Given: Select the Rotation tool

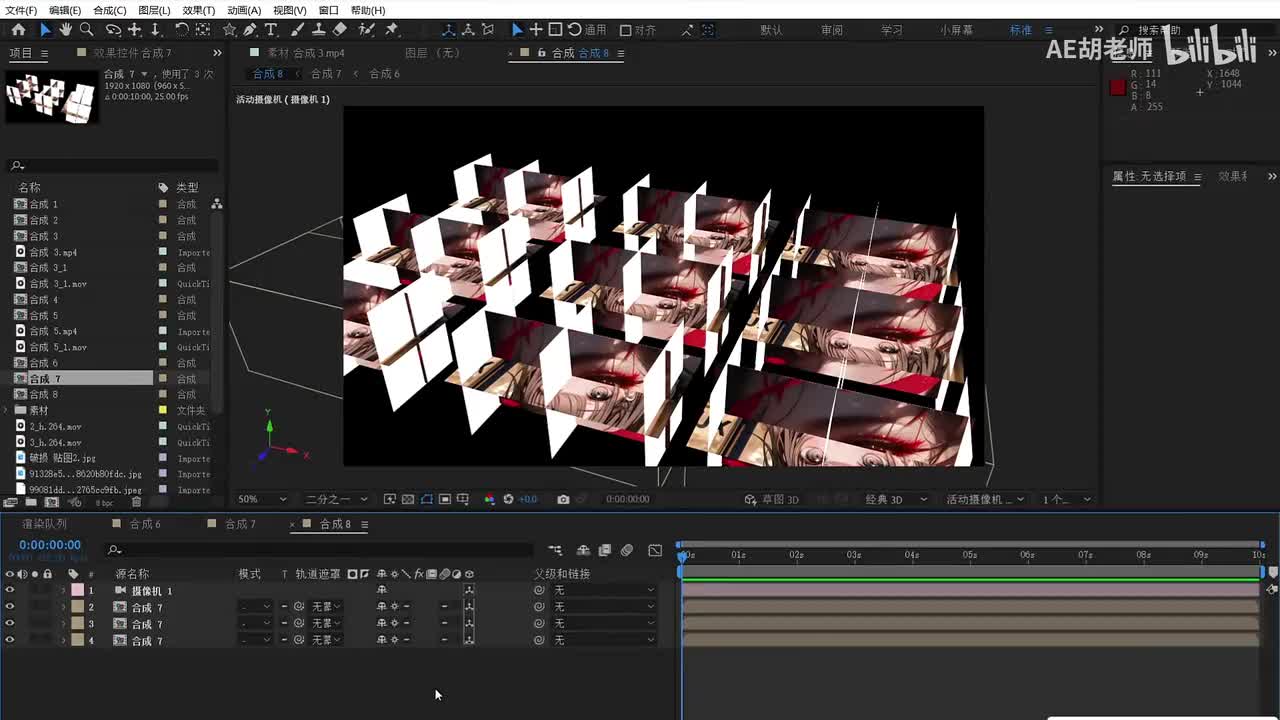Looking at the screenshot, I should [181, 30].
